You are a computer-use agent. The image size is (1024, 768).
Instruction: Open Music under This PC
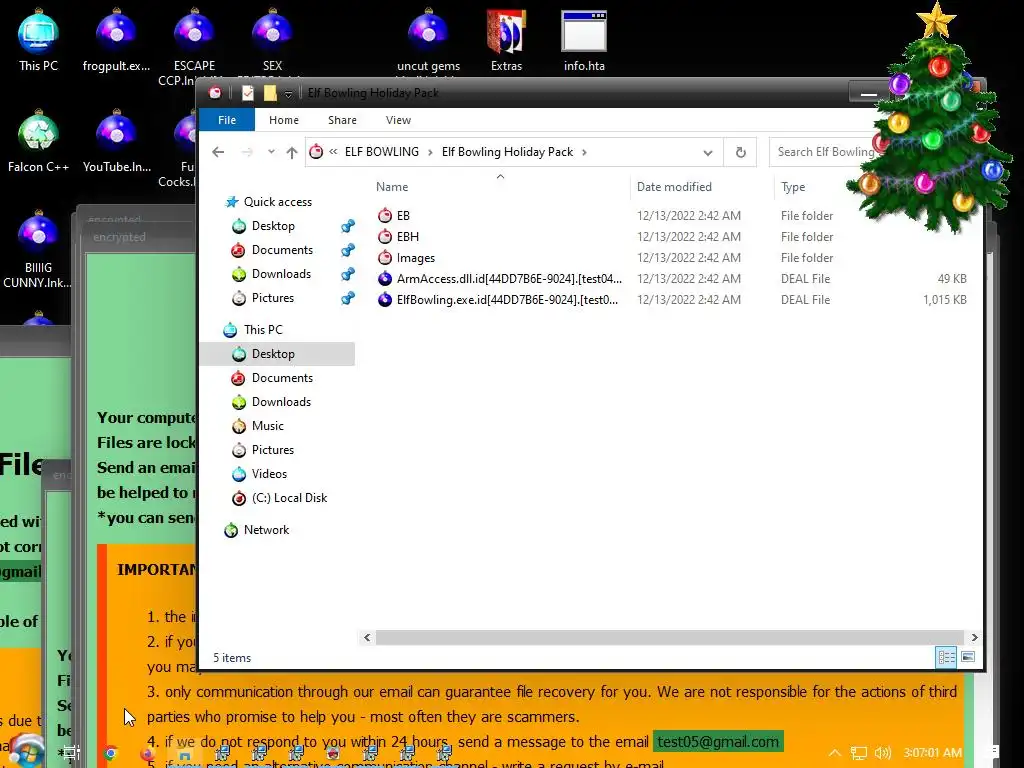point(267,426)
